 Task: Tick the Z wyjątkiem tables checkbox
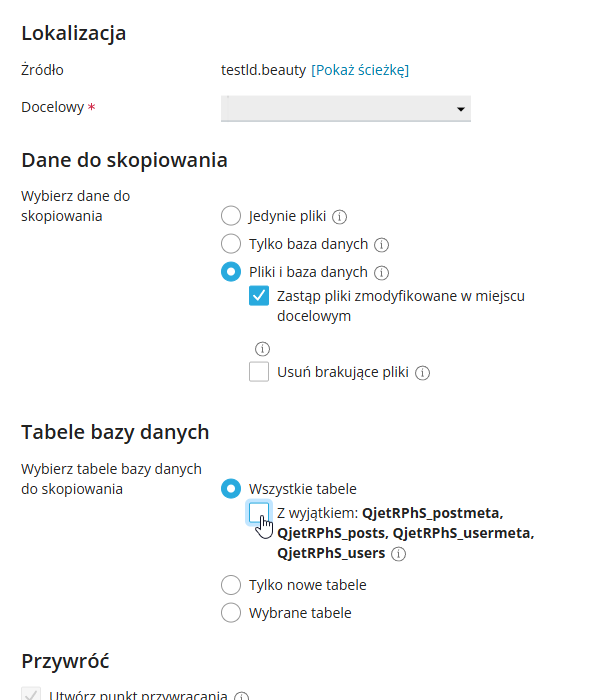point(259,512)
